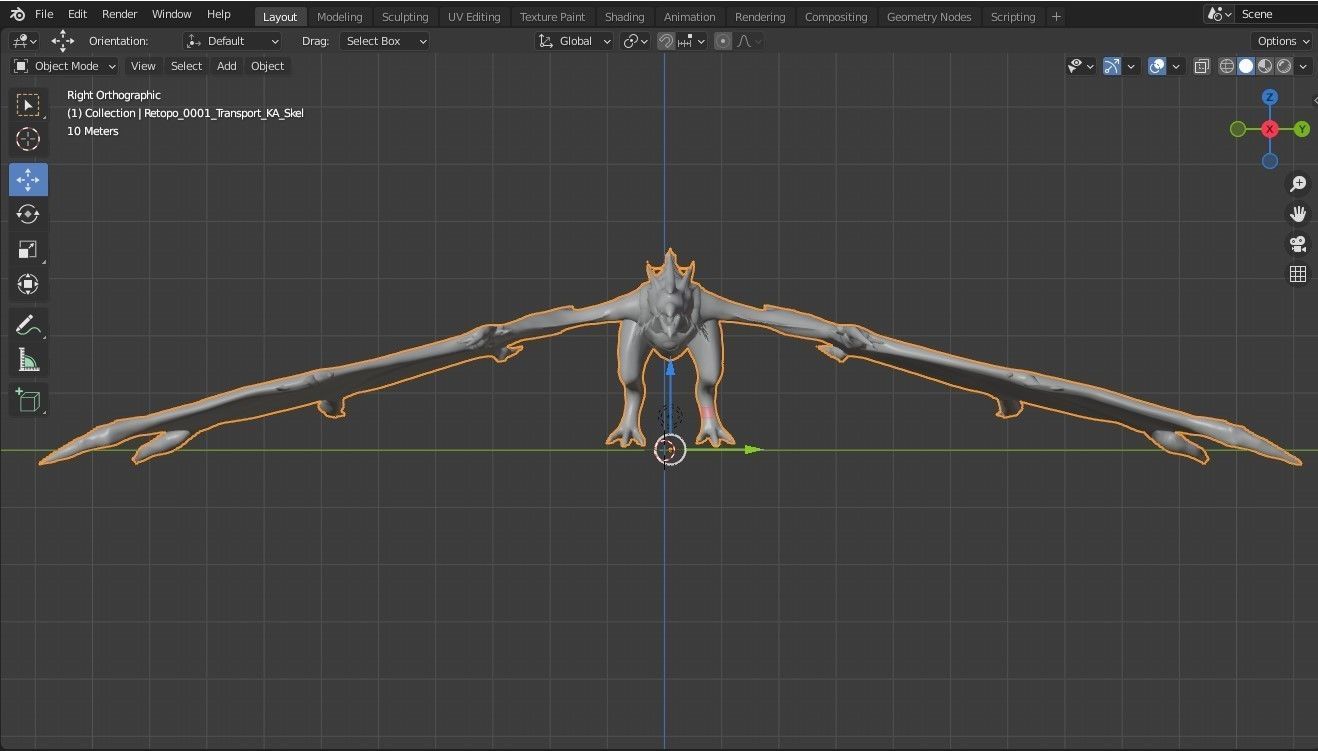
Task: Open the Drag Select Box dropdown
Action: coord(384,41)
